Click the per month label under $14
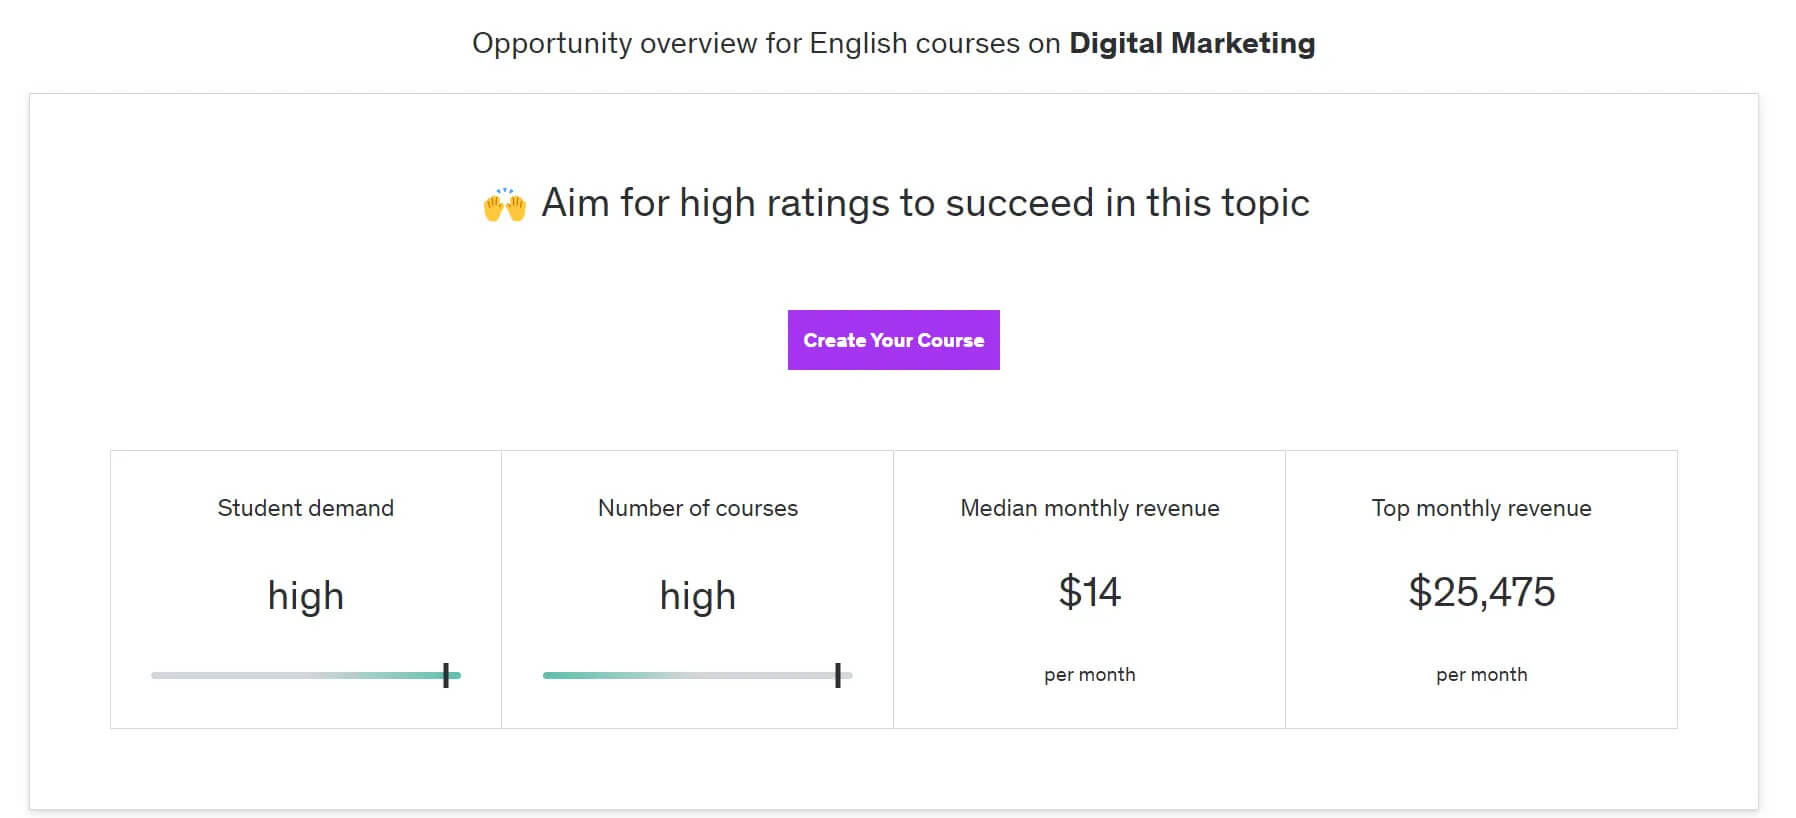 [1089, 675]
